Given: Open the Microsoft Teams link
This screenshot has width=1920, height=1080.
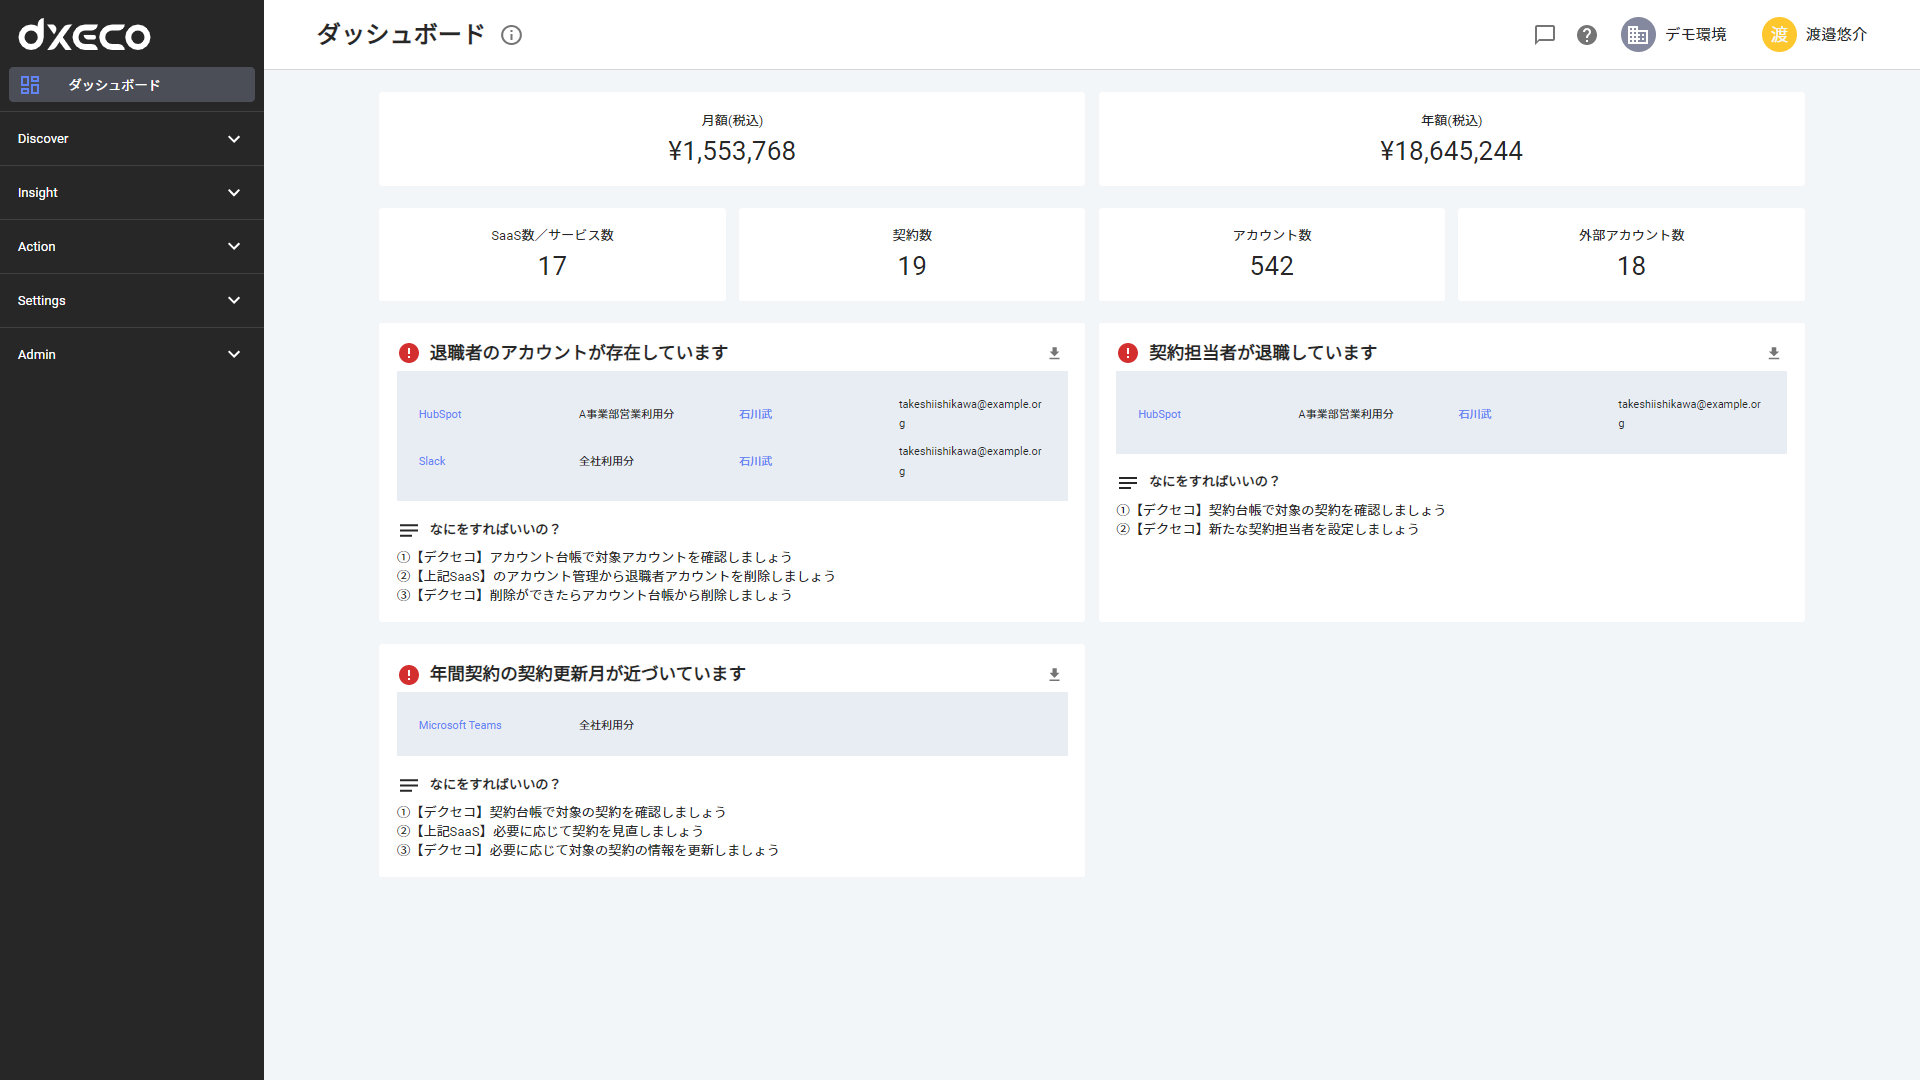Looking at the screenshot, I should pyautogui.click(x=460, y=725).
